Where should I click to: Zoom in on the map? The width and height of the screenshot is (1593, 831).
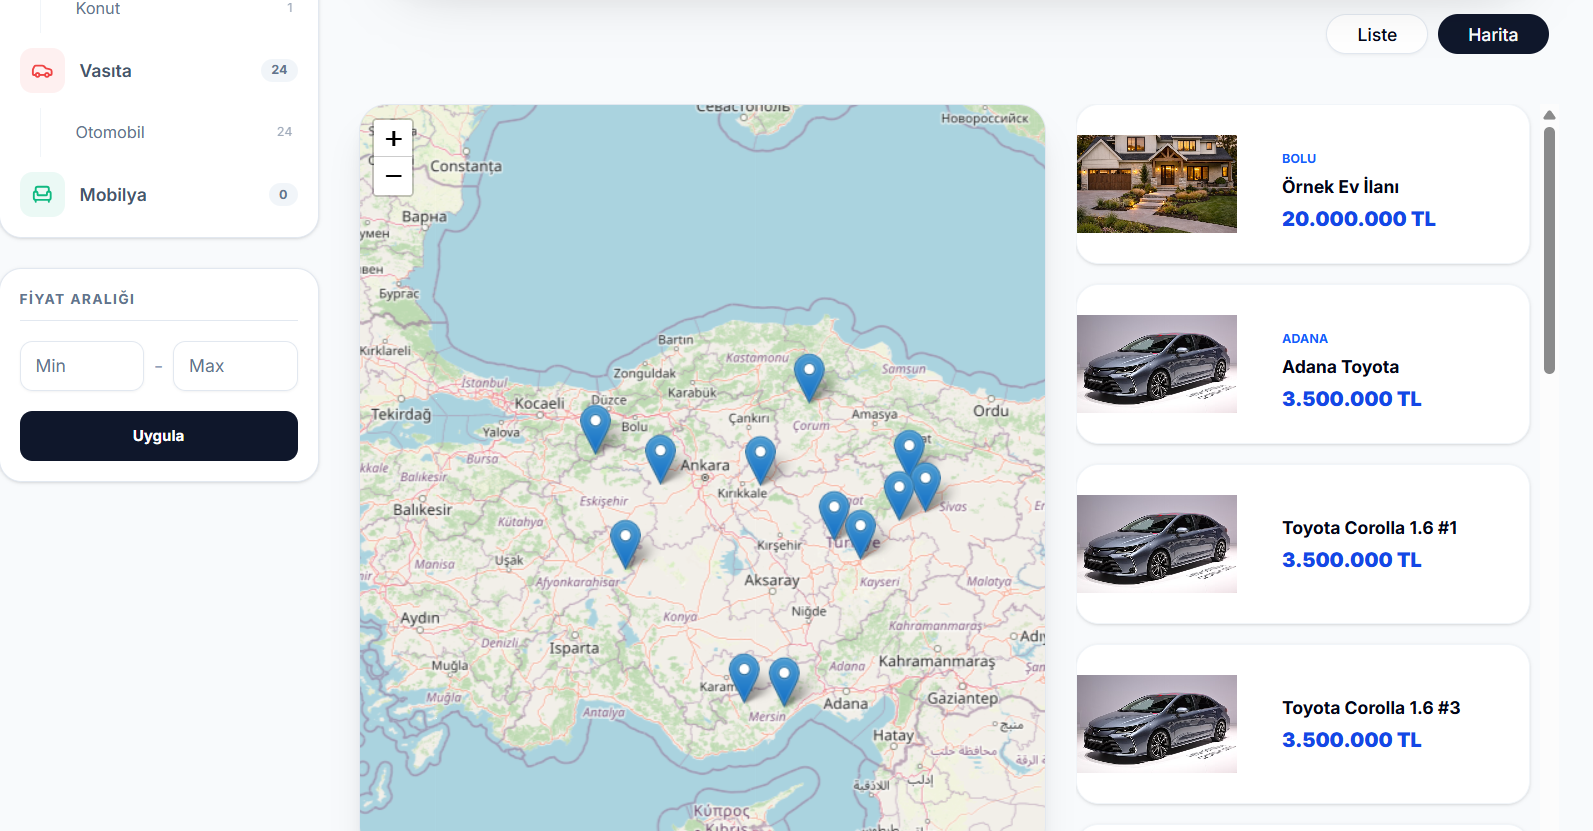point(393,138)
